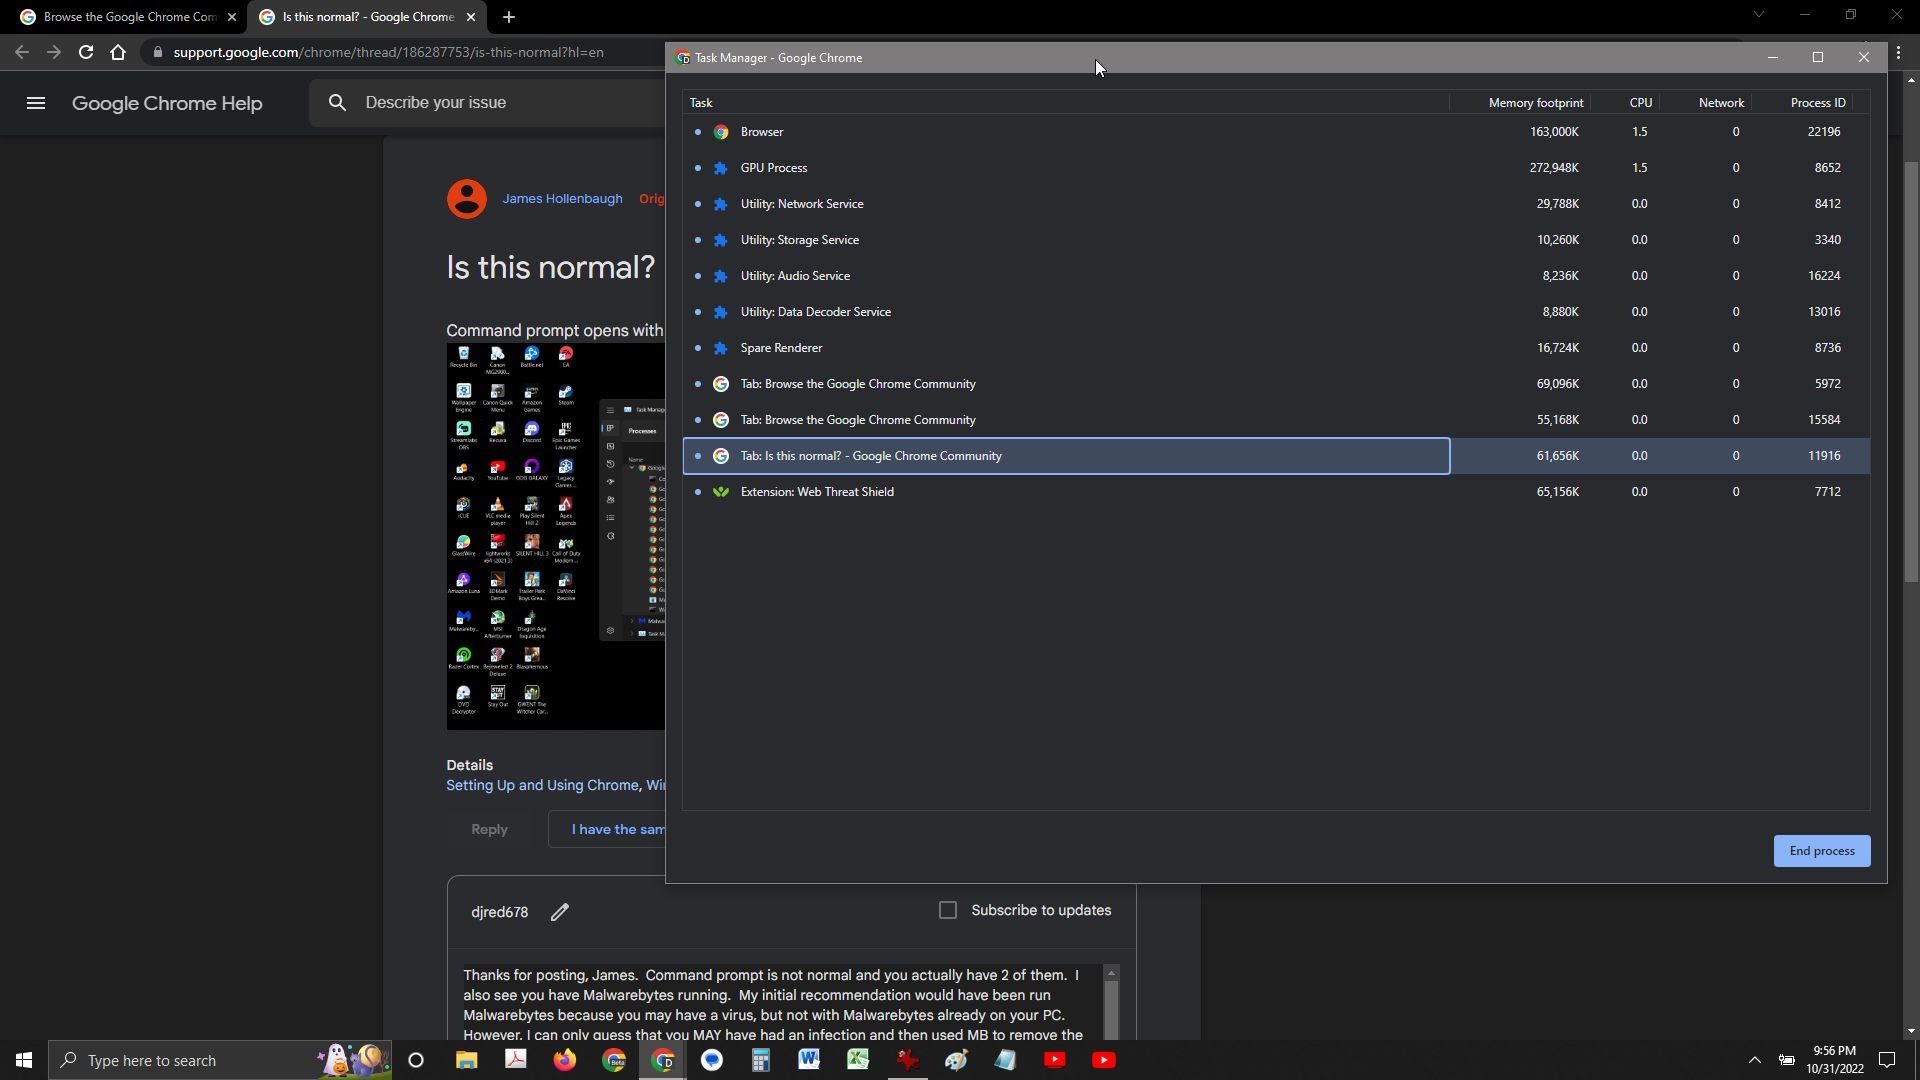Open the Windows Start menu
The image size is (1920, 1080).
click(24, 1060)
